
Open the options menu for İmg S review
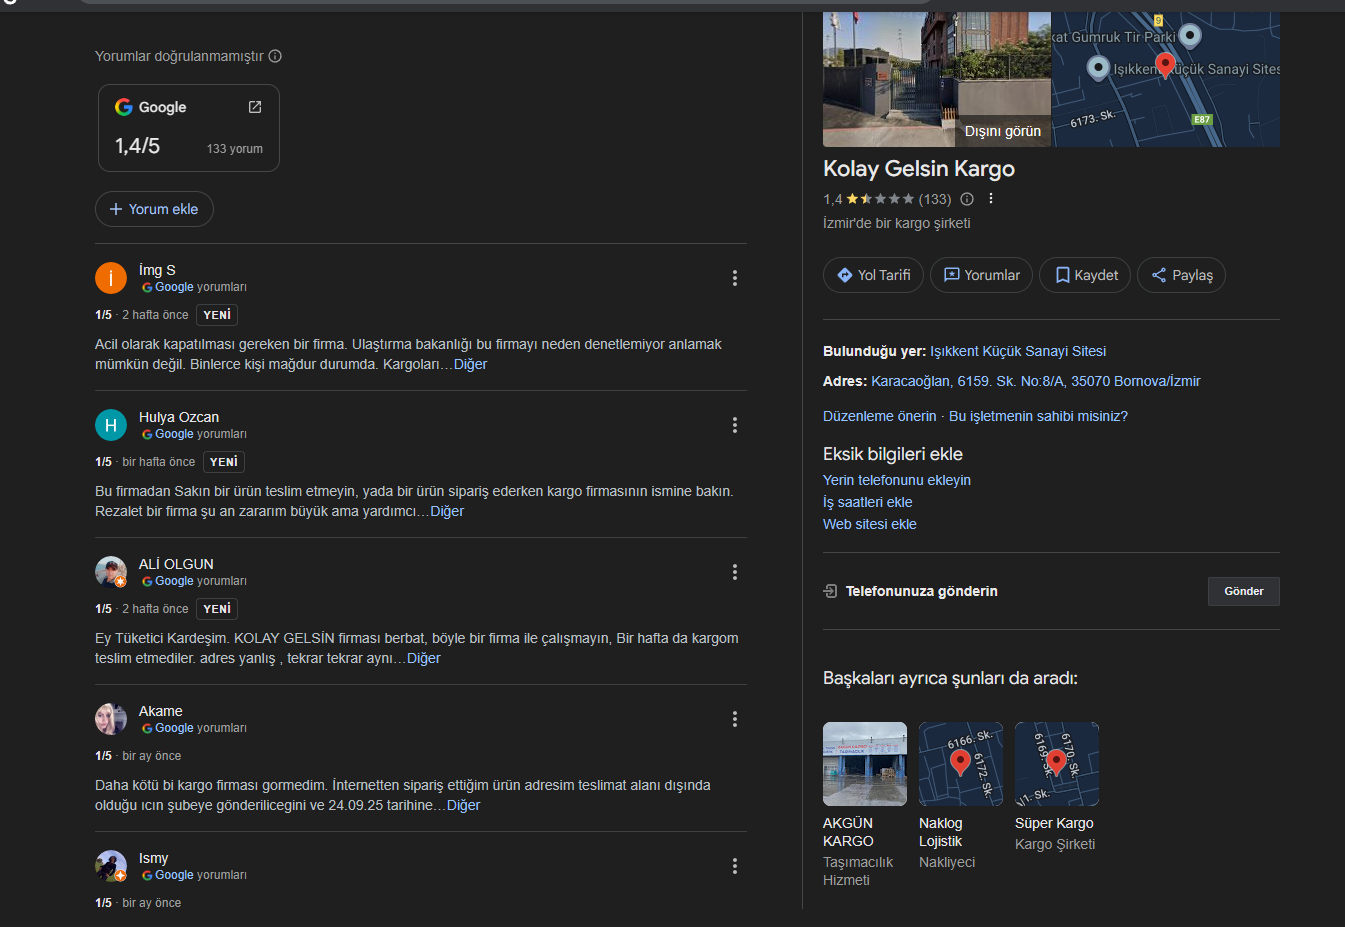735,278
